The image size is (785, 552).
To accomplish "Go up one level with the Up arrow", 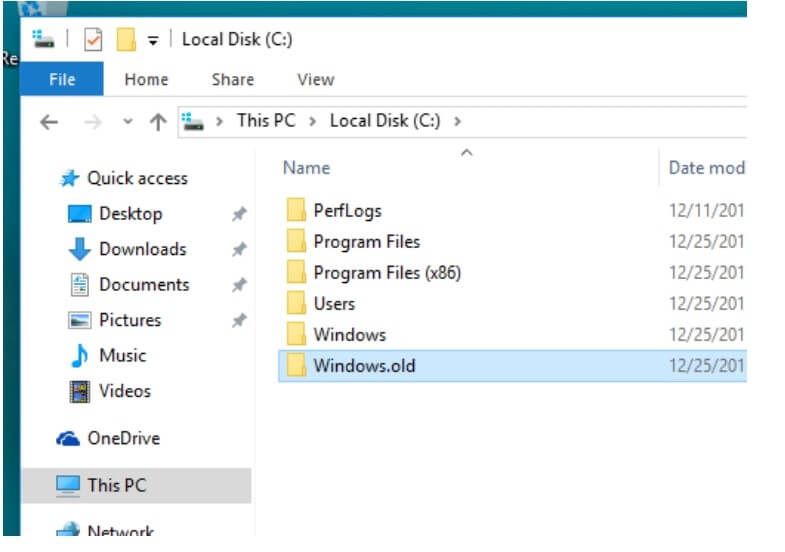I will coord(158,122).
